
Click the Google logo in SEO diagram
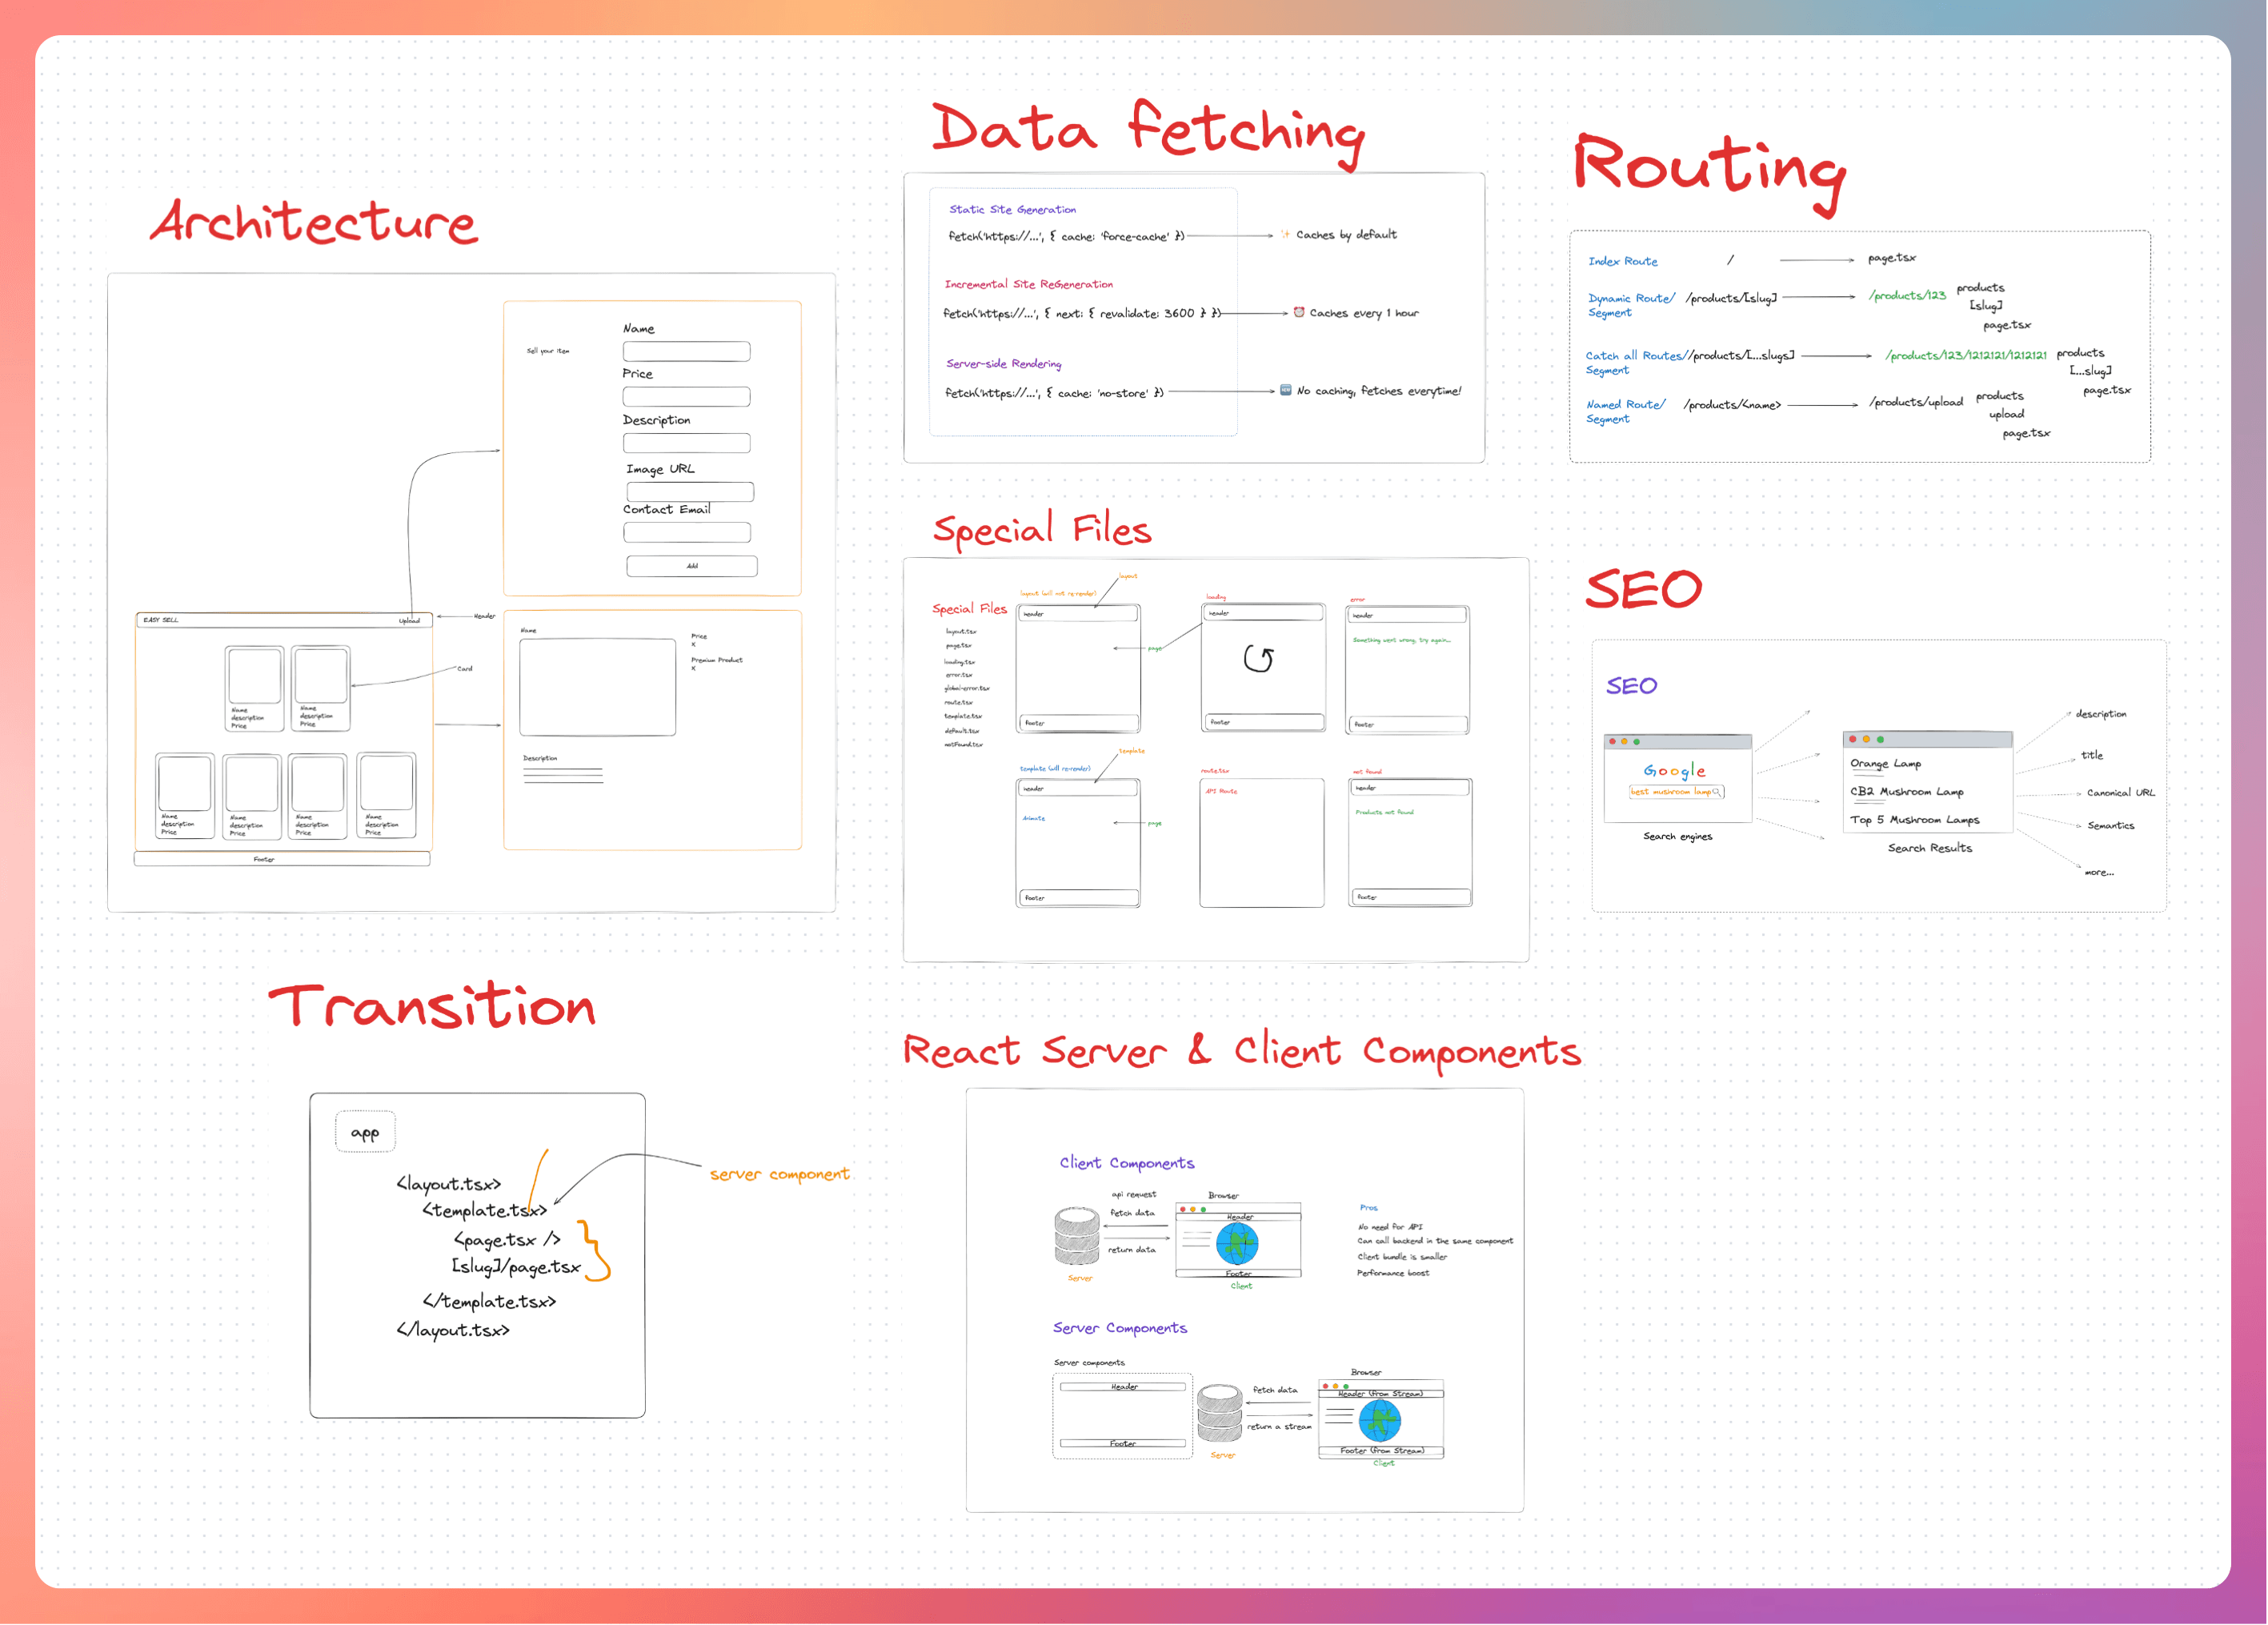coord(1674,771)
